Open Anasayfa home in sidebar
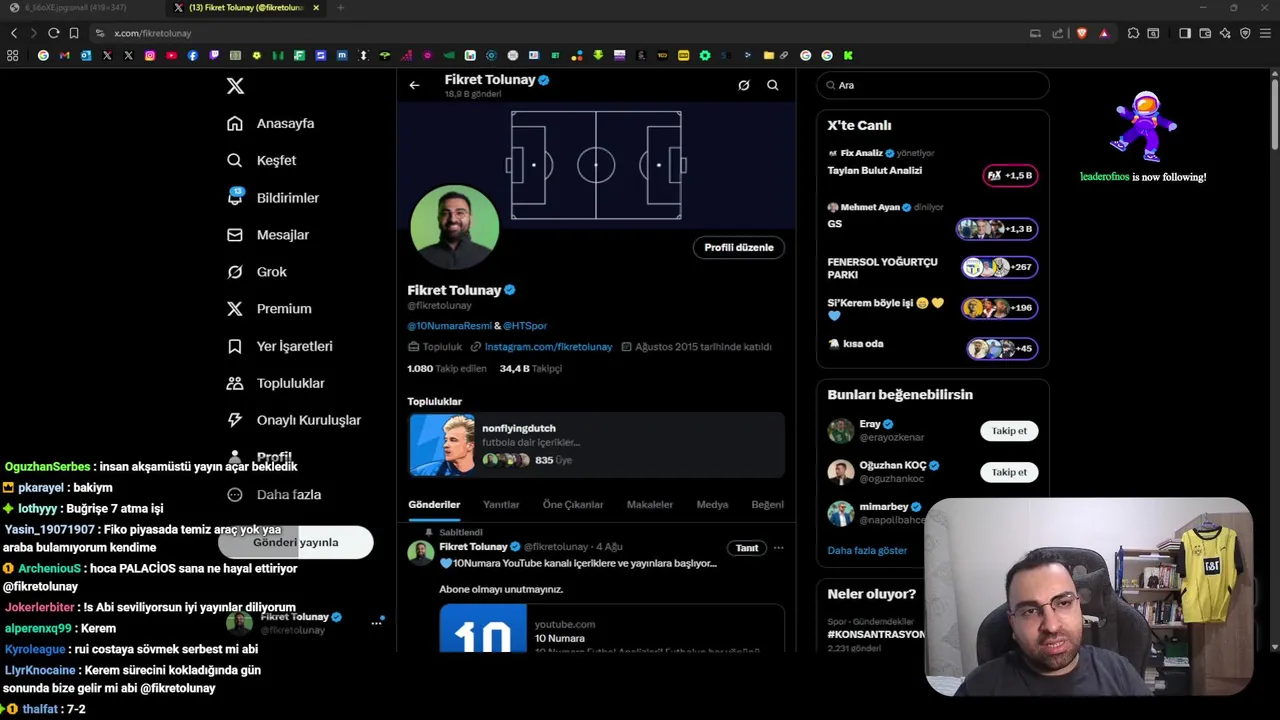The width and height of the screenshot is (1280, 720). click(x=271, y=123)
